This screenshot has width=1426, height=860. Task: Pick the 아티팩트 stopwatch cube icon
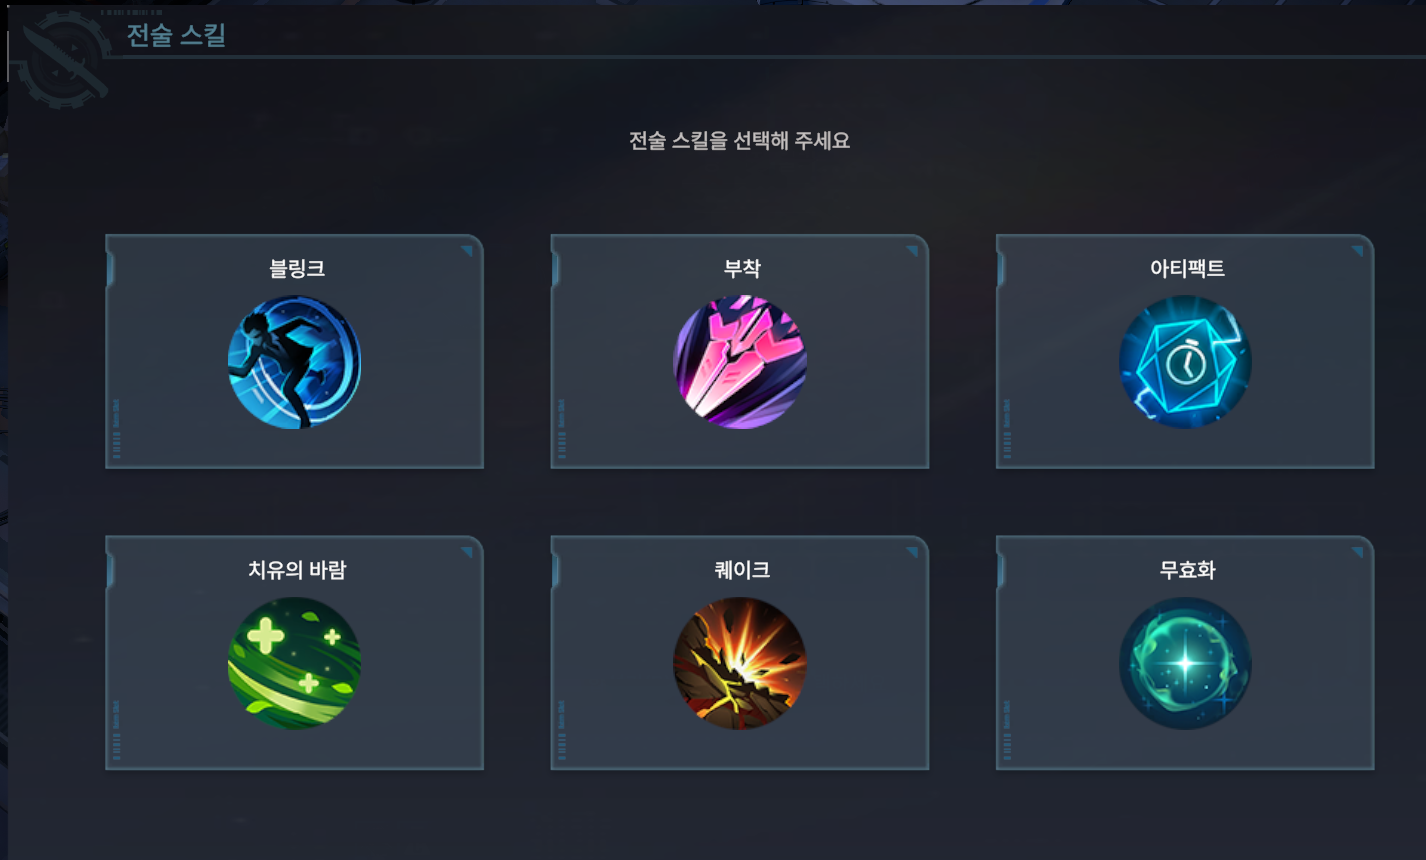[x=1185, y=363]
